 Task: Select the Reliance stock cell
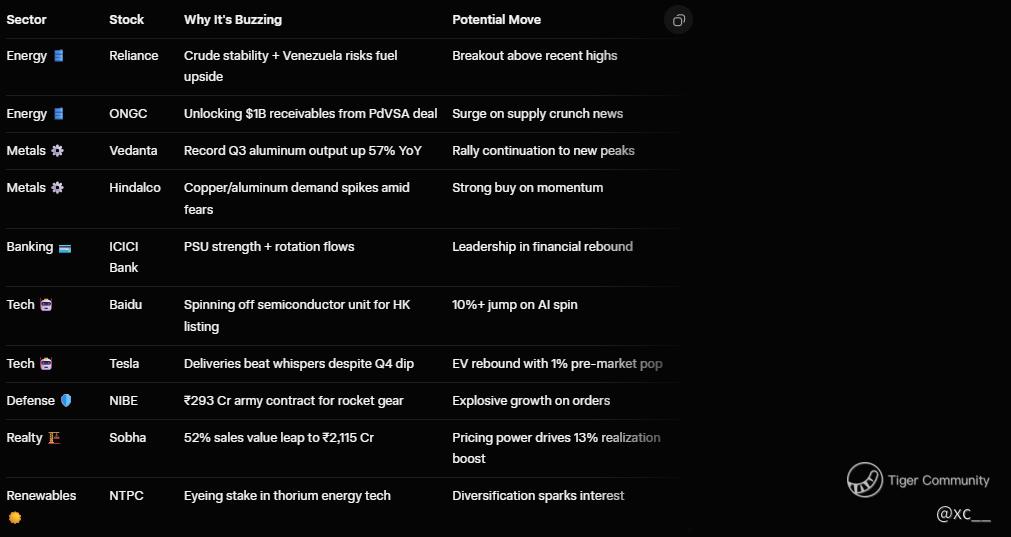tap(133, 56)
